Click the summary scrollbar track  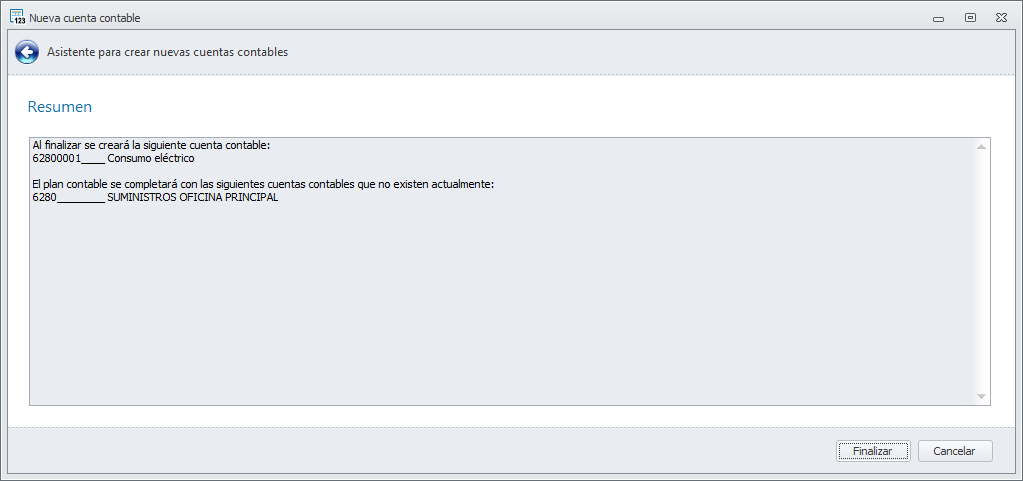click(982, 270)
